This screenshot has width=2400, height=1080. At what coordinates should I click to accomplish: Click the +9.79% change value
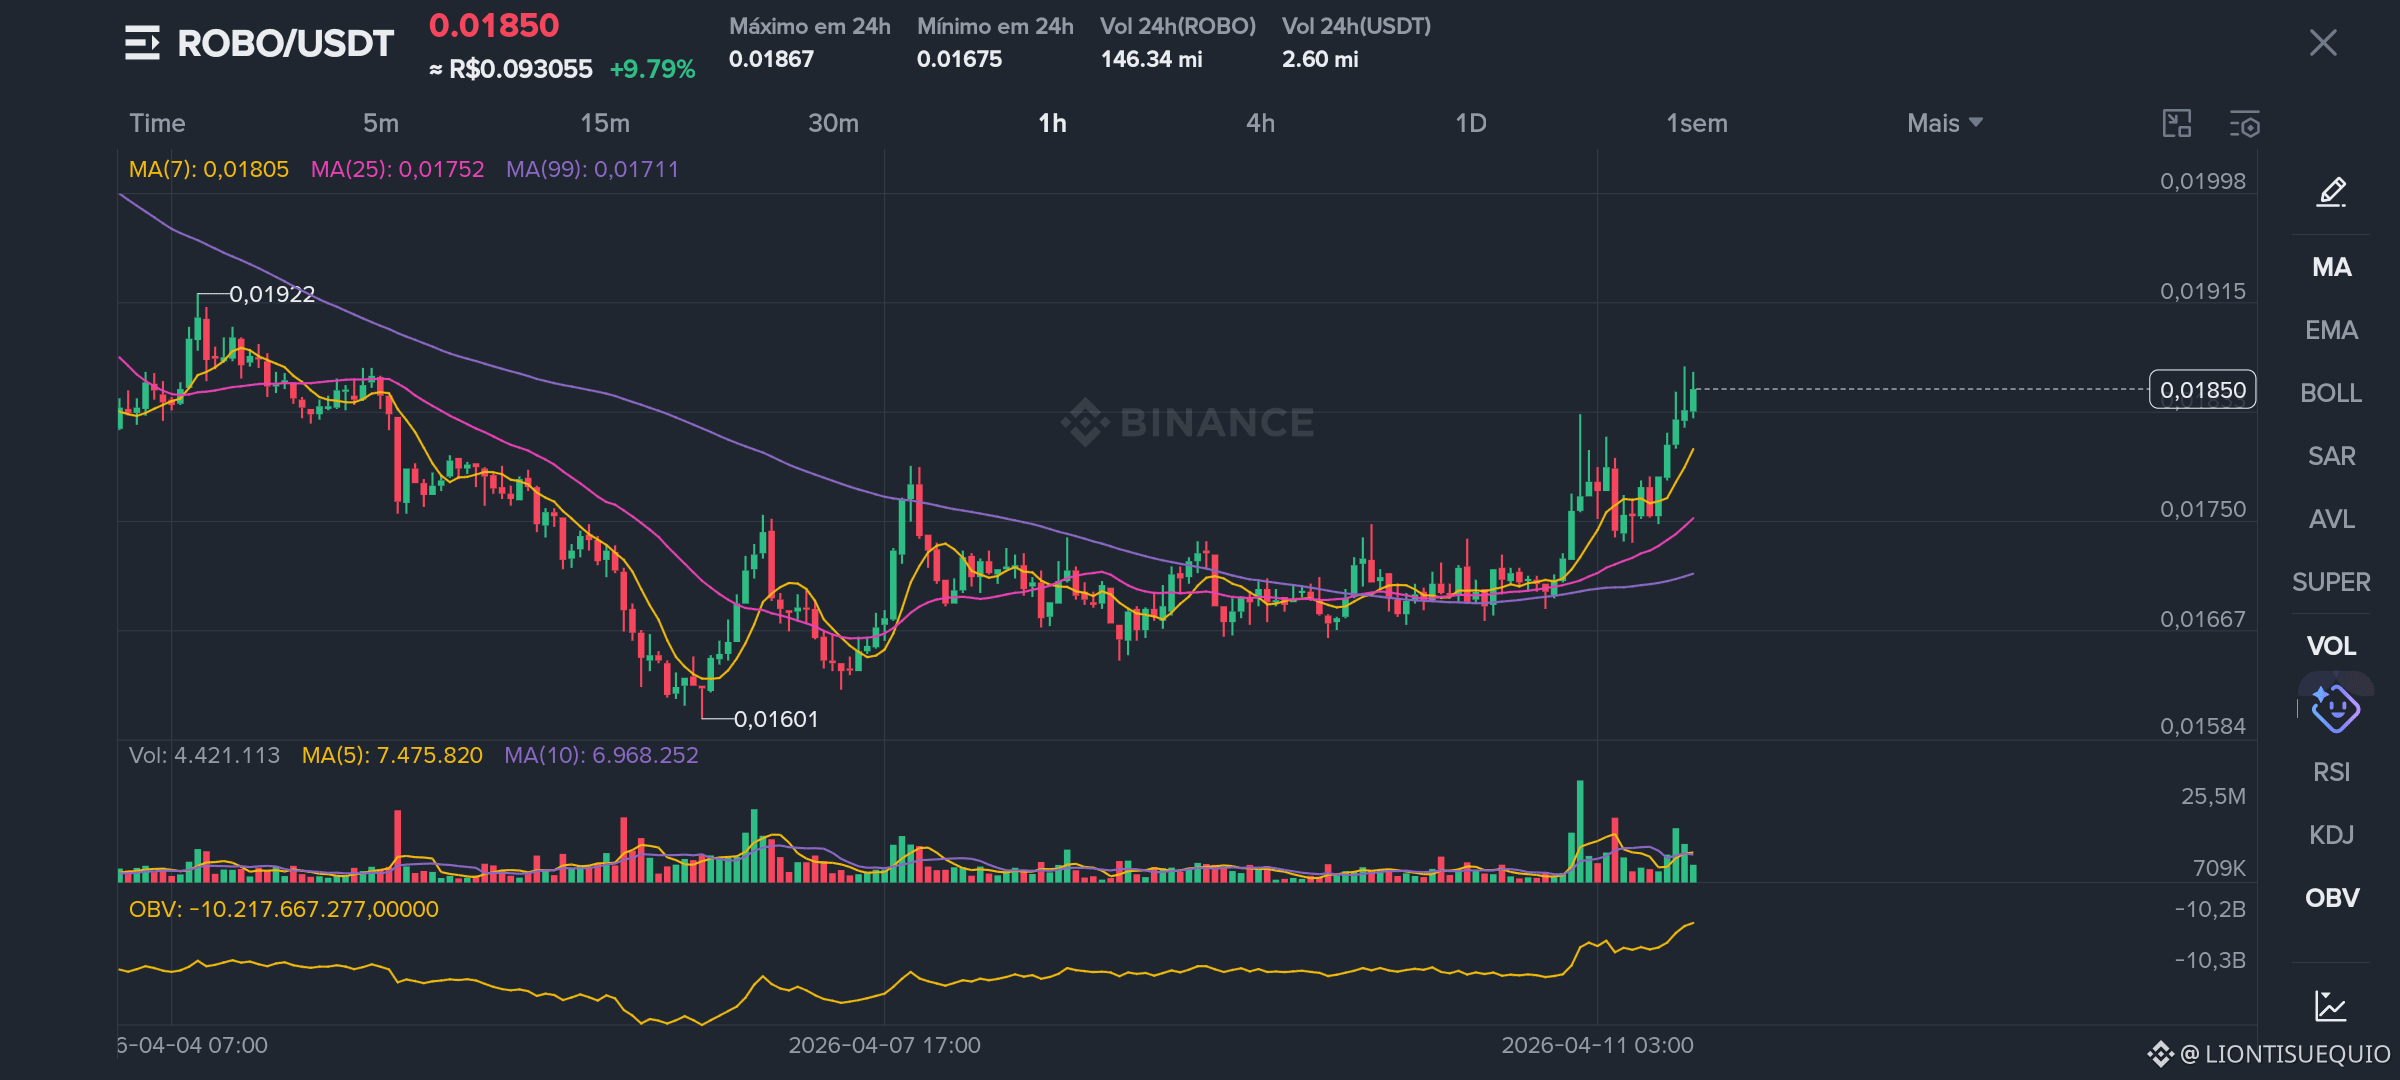(x=652, y=69)
